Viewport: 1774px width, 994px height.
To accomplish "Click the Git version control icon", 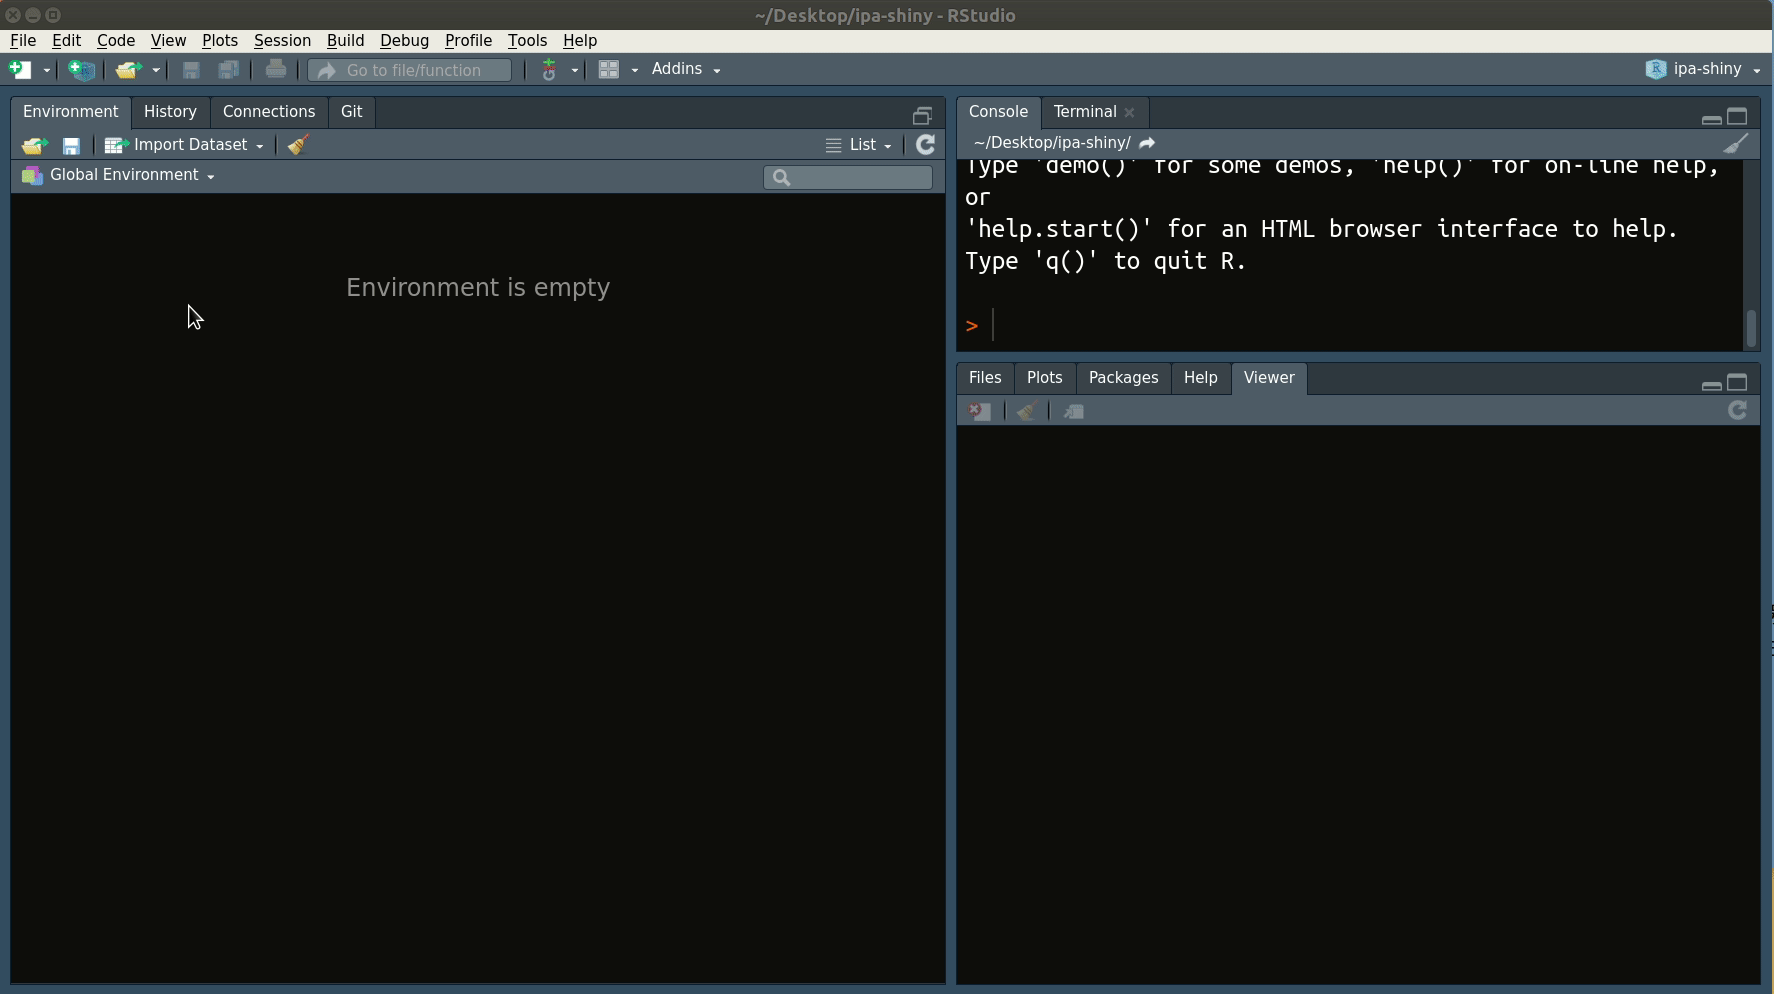I will (x=549, y=69).
